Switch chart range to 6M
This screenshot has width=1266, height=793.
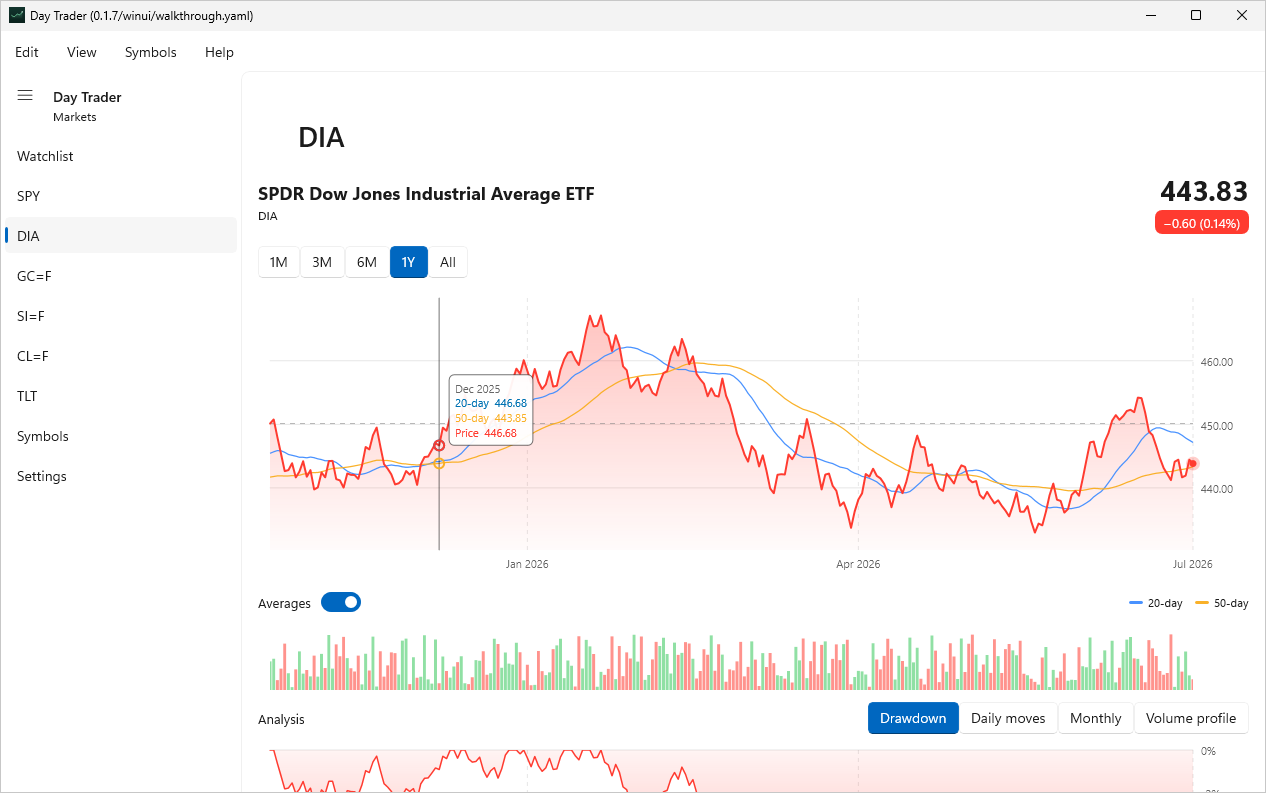click(367, 262)
